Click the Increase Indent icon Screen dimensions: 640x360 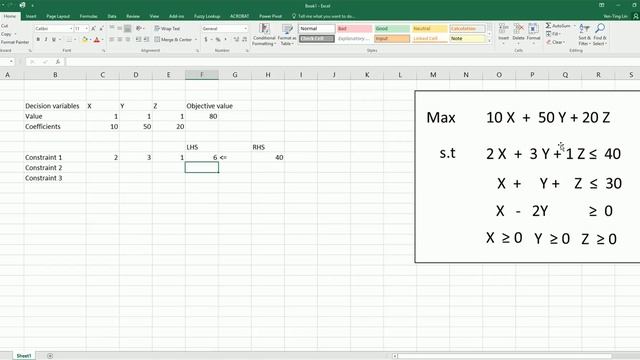pos(146,40)
